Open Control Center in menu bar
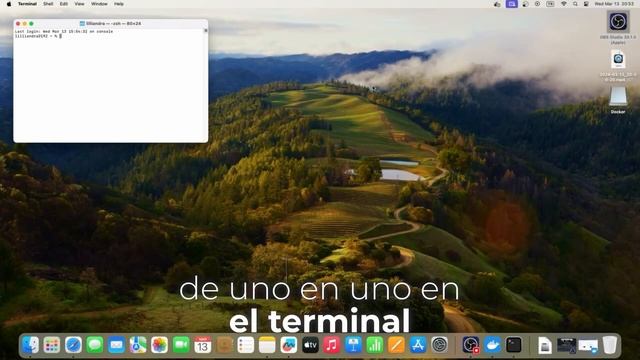 click(x=586, y=4)
